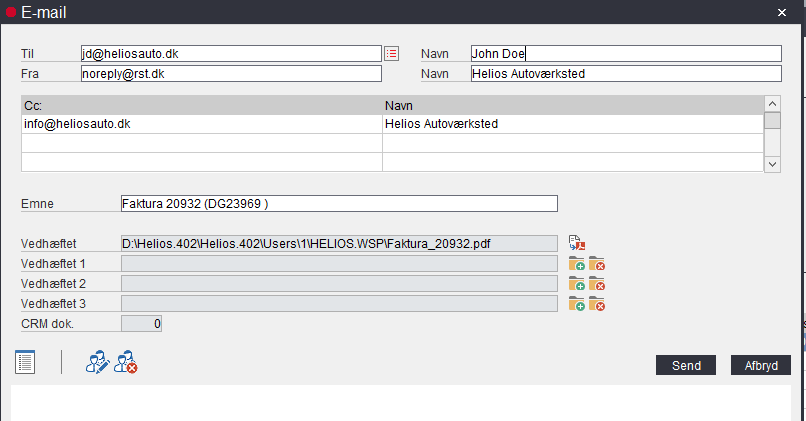Image resolution: width=806 pixels, height=421 pixels.
Task: Remove file from Vedhæftet 1
Action: (x=597, y=264)
